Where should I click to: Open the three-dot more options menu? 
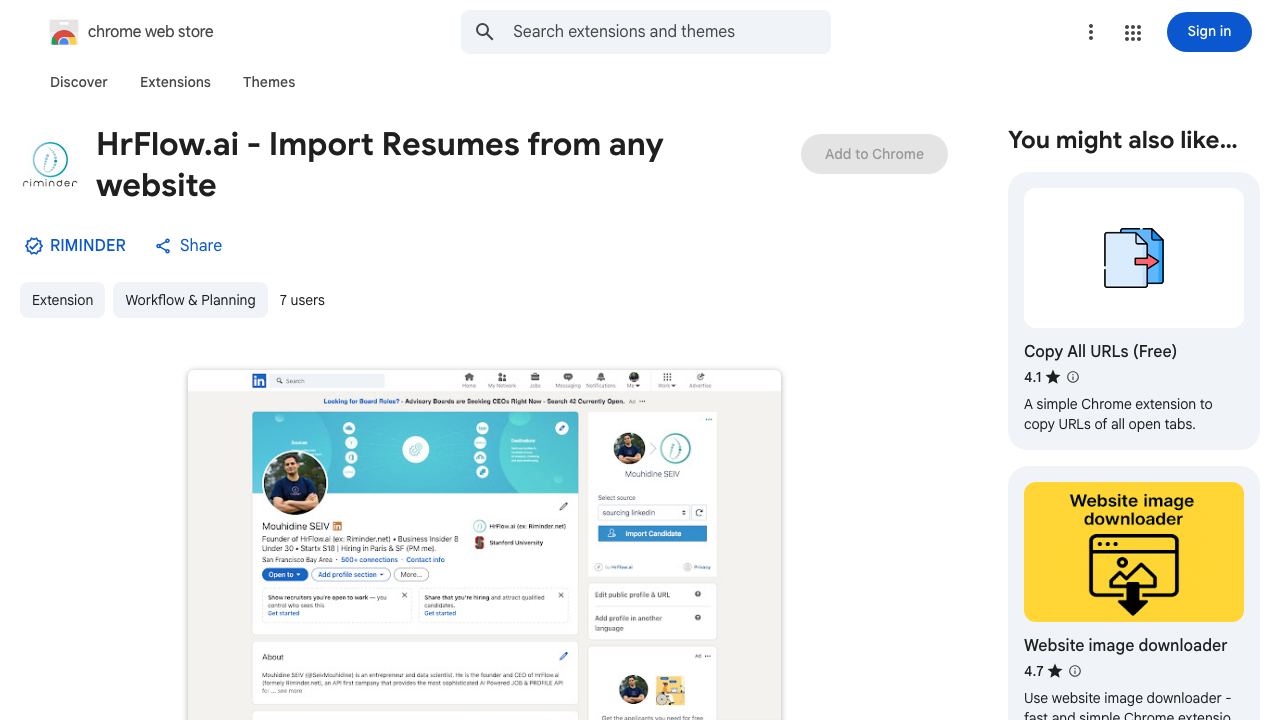point(1091,33)
